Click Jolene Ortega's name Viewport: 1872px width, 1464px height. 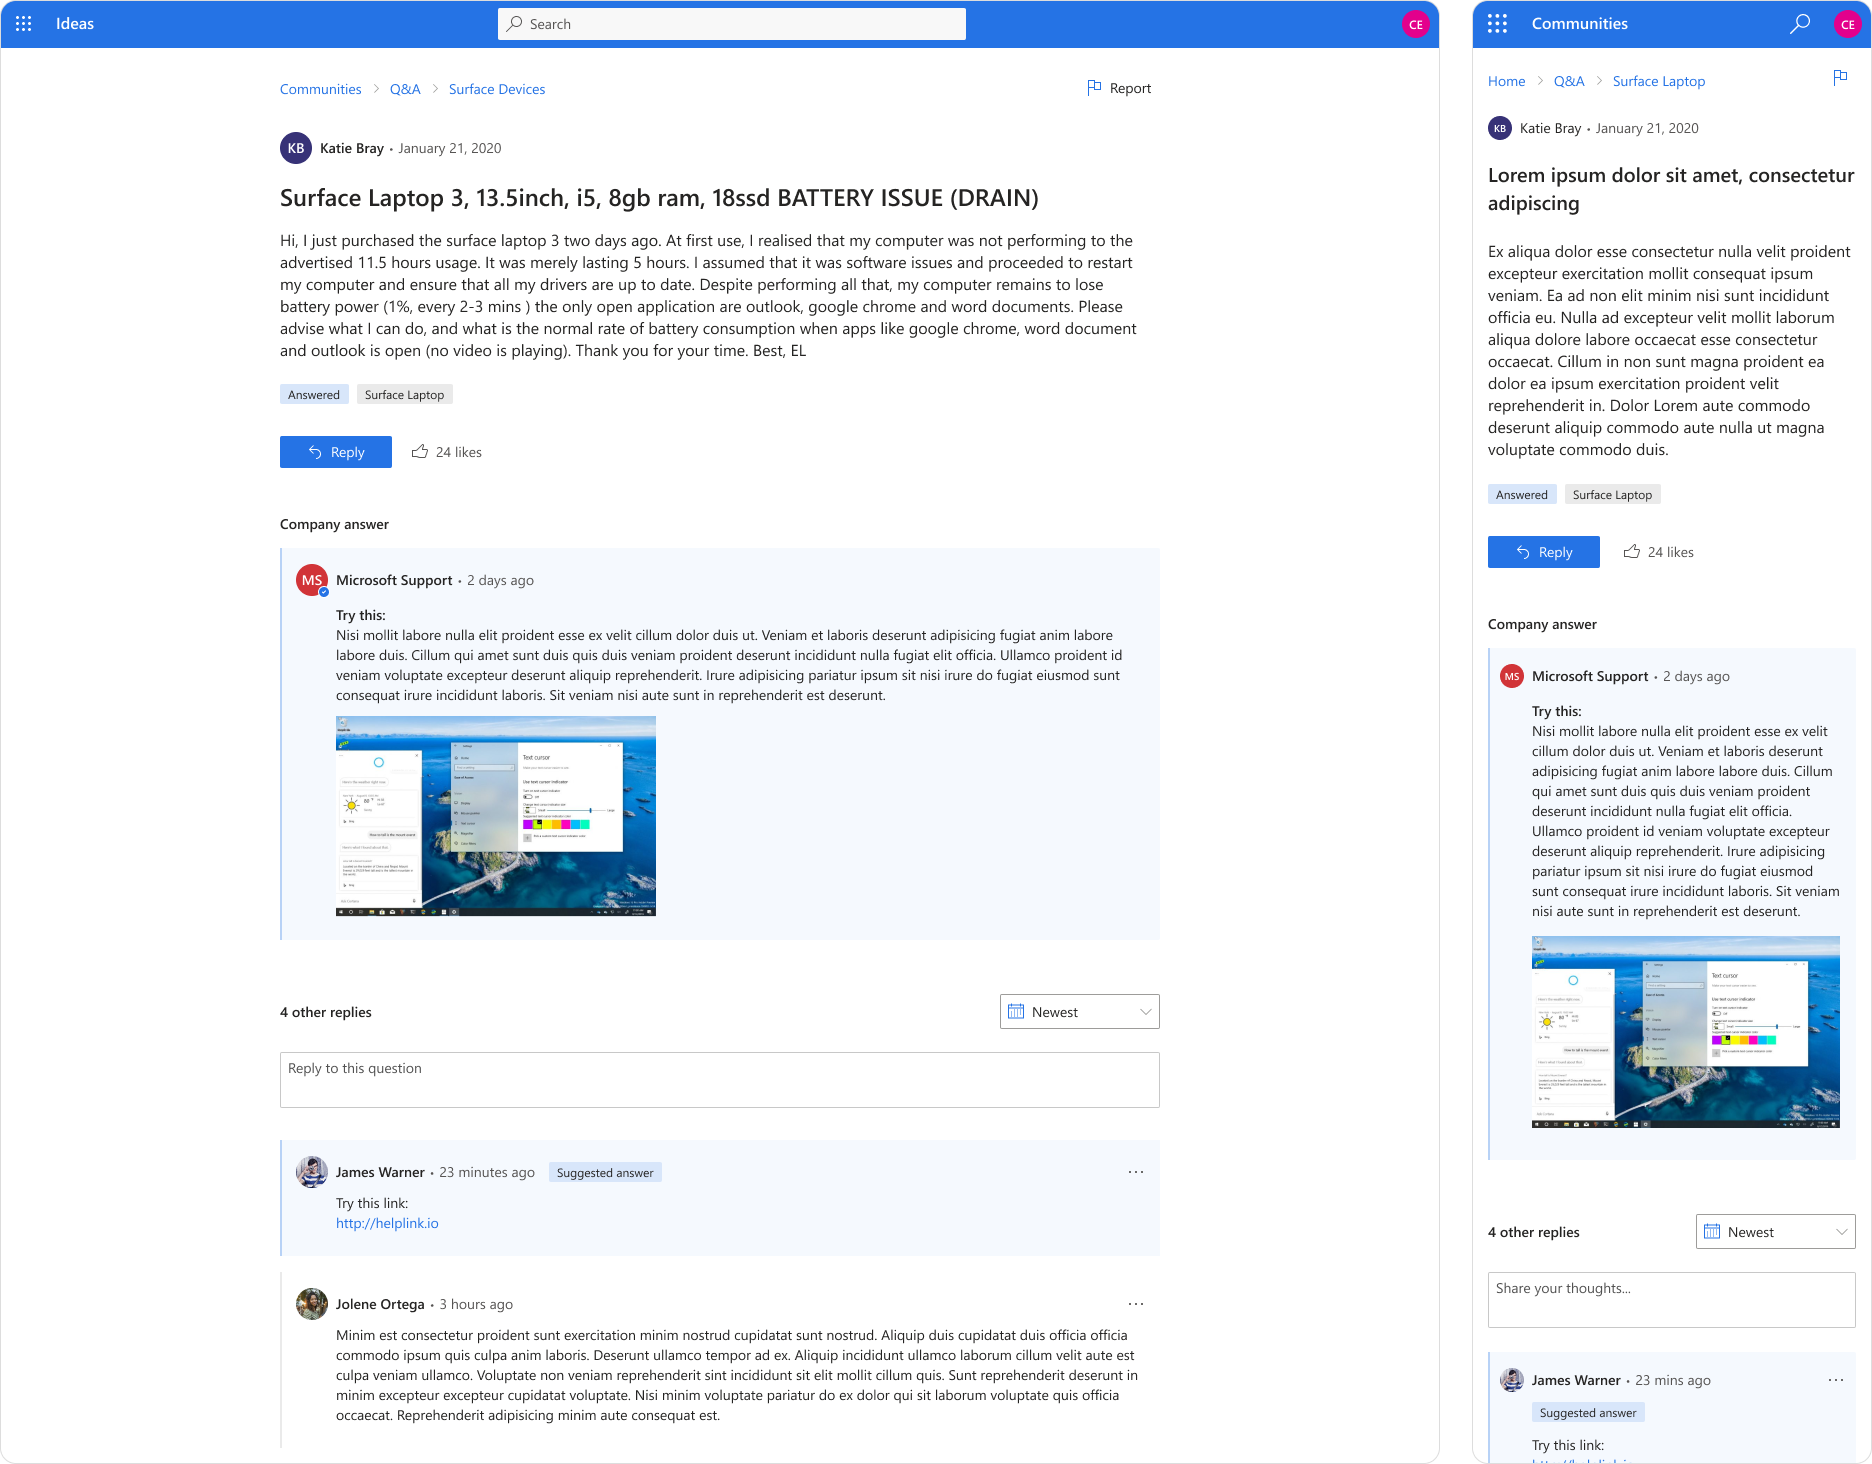click(380, 1304)
